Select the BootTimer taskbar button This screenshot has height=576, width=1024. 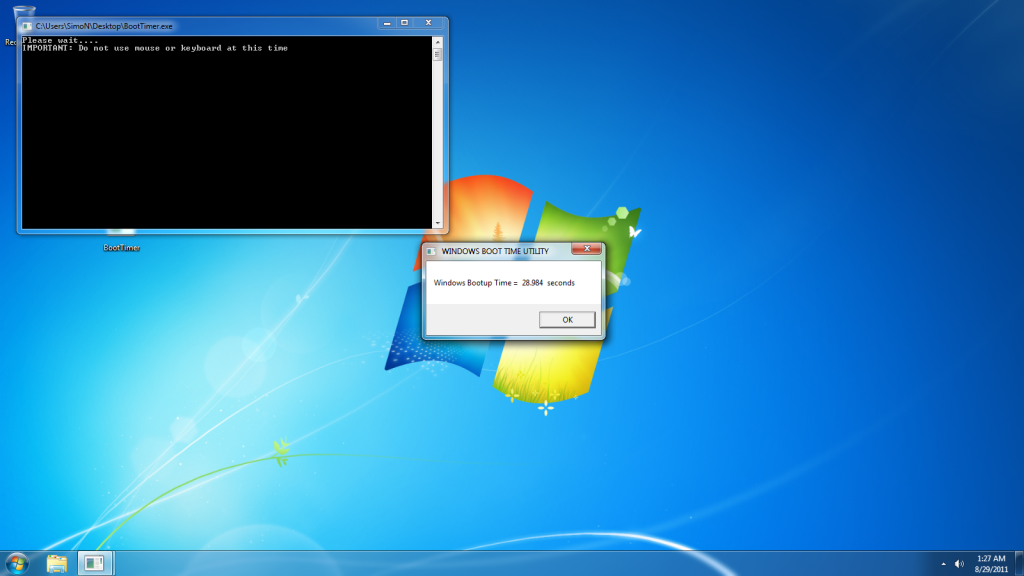click(x=95, y=563)
